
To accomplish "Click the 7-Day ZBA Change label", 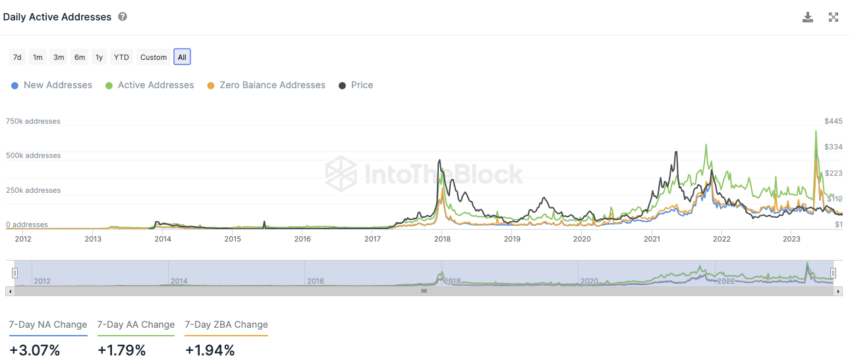I will (227, 325).
